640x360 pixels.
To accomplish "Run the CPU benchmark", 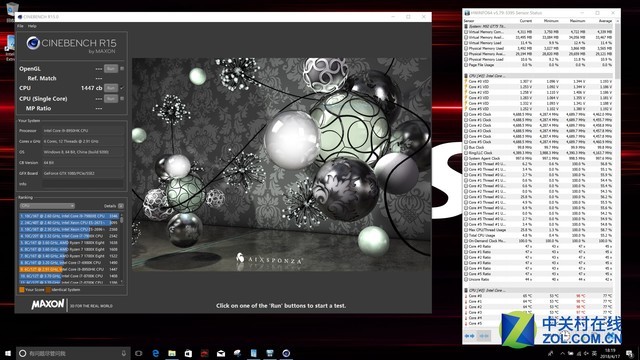I will [x=111, y=88].
